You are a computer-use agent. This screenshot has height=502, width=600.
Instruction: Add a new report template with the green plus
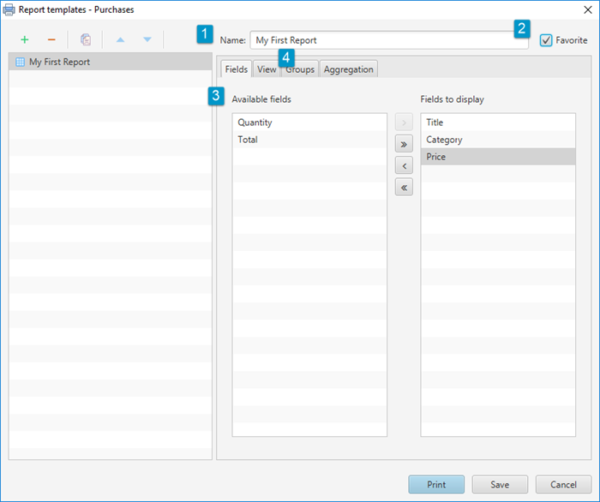tap(25, 39)
